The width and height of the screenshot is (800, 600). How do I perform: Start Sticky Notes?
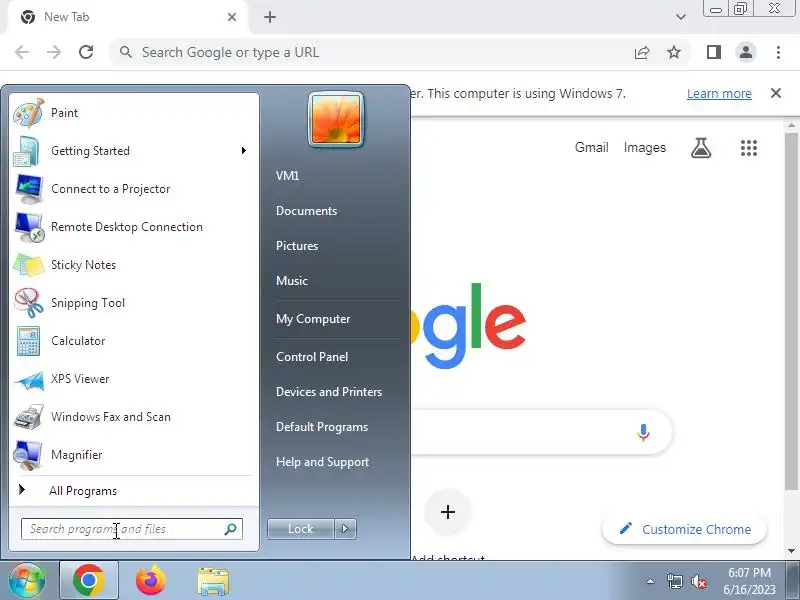pyautogui.click(x=134, y=265)
